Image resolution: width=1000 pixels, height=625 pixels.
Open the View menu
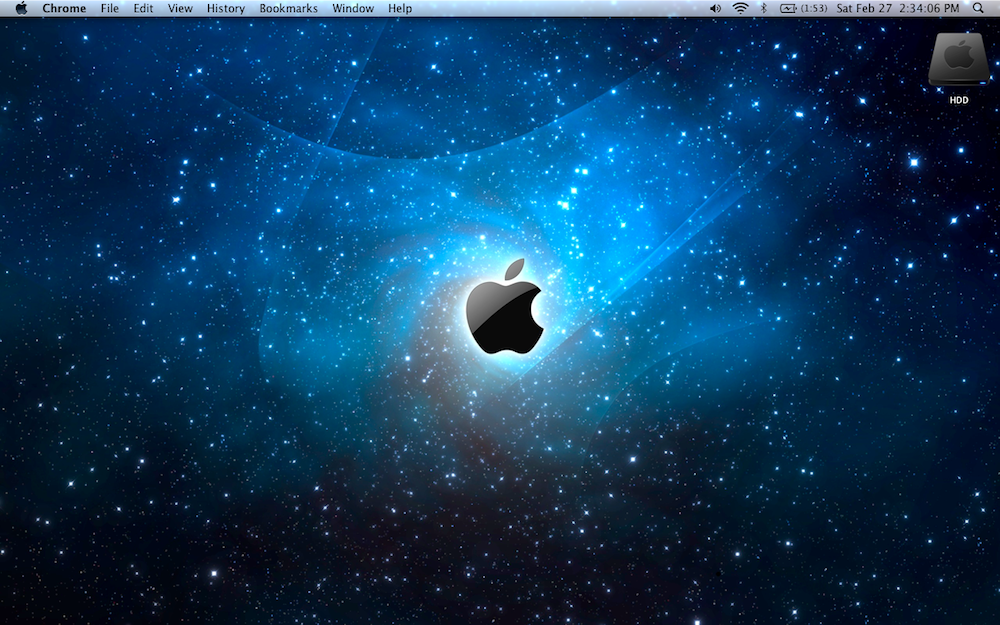[x=180, y=8]
